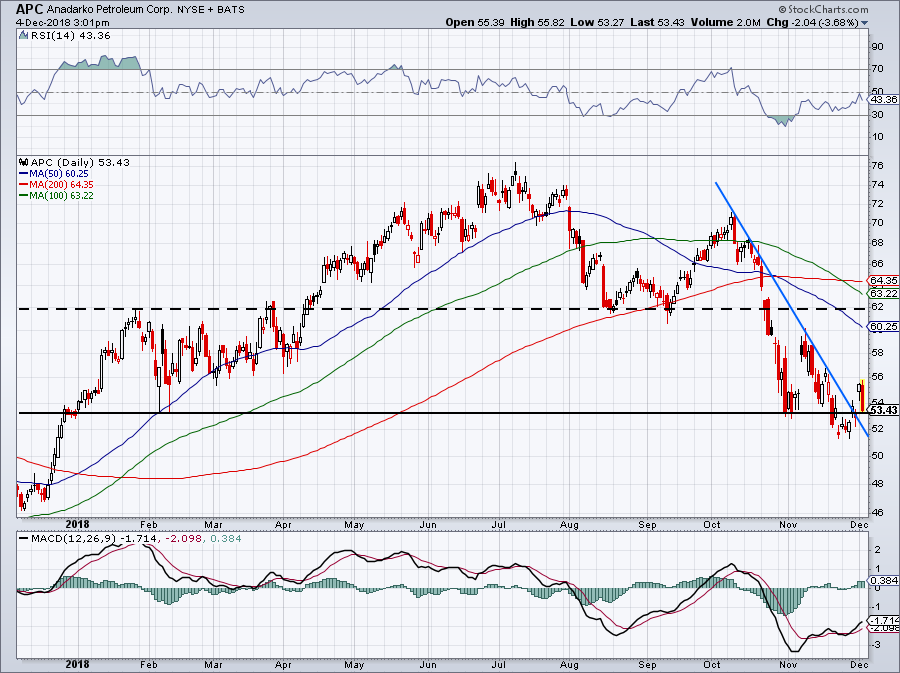Click the APC (Daily) candlestick legend icon
900x673 pixels.
tap(24, 162)
